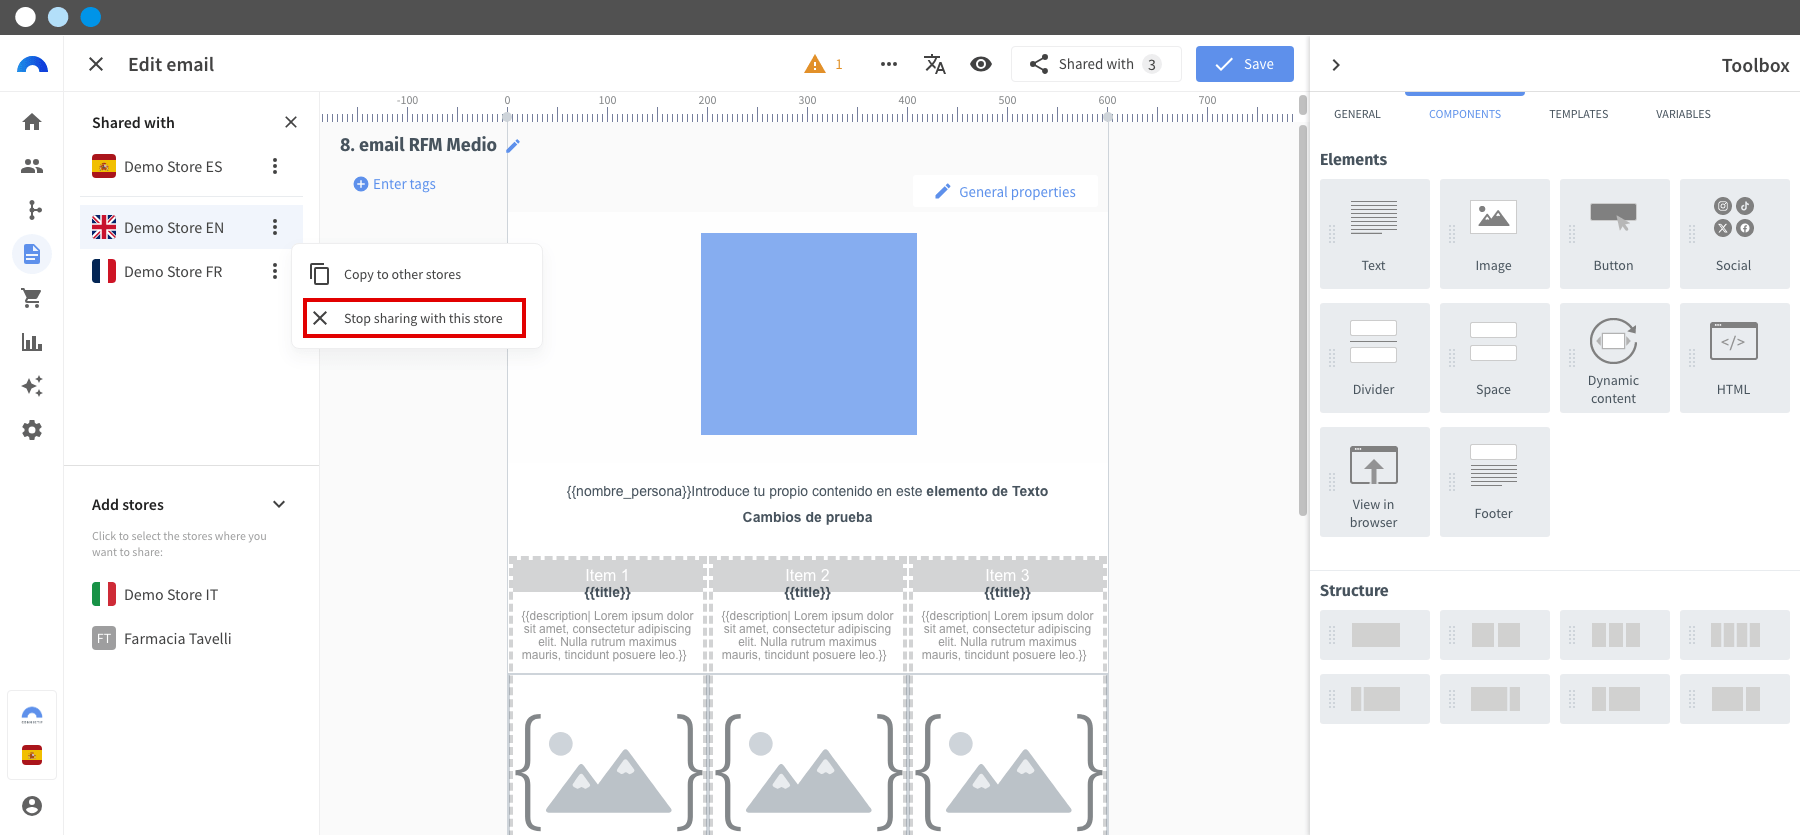Toggle email preview eye icon
Viewport: 1800px width, 835px height.
click(981, 64)
